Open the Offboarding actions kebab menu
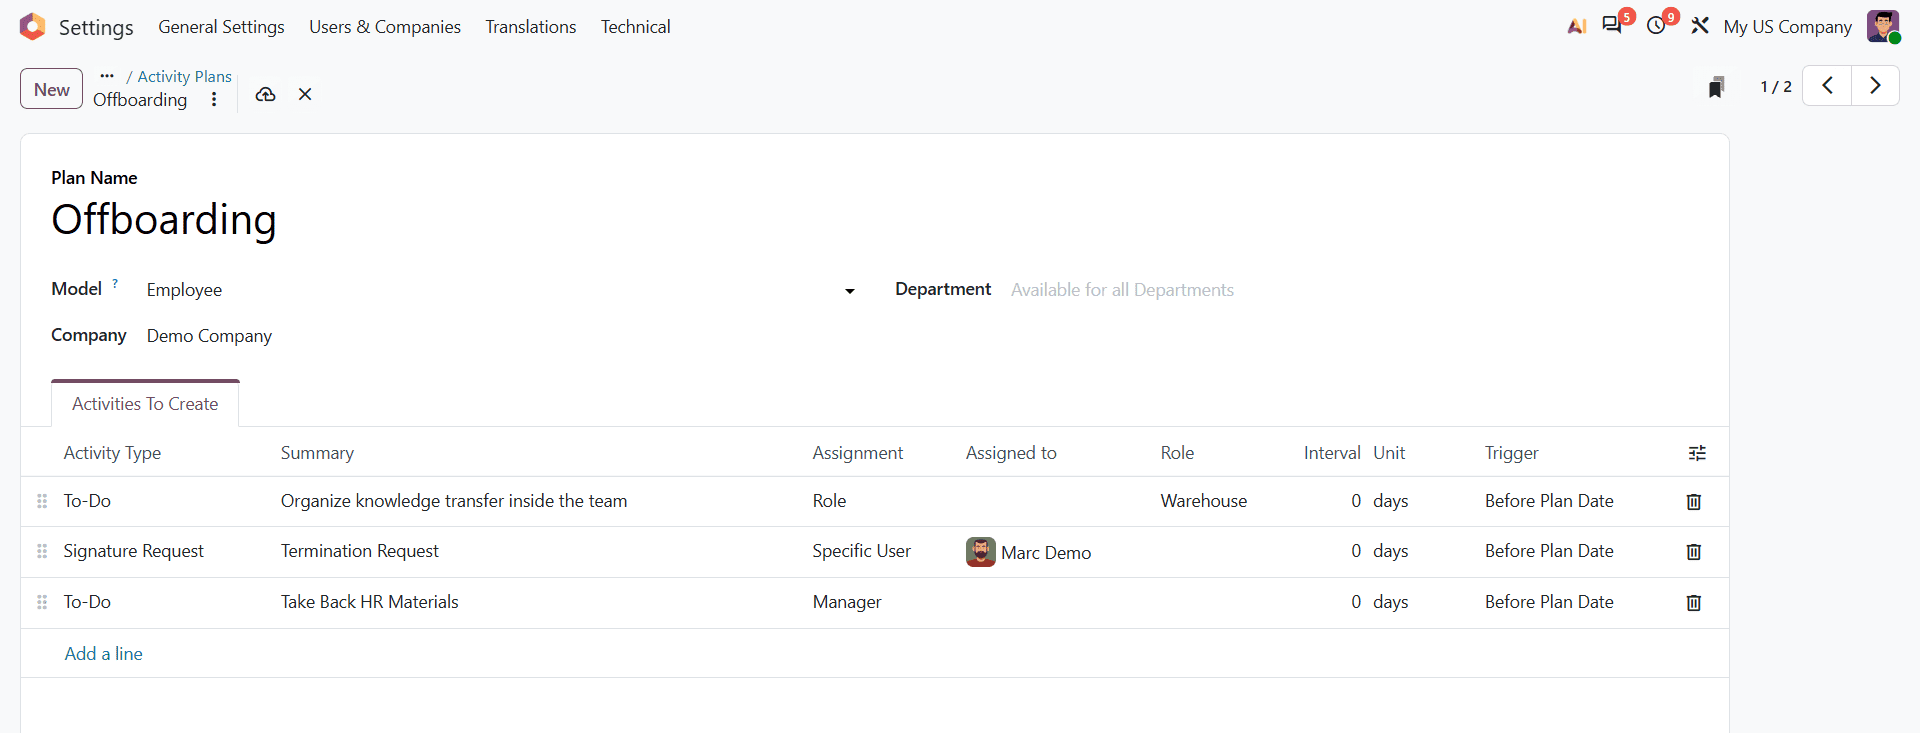1920x733 pixels. [214, 100]
